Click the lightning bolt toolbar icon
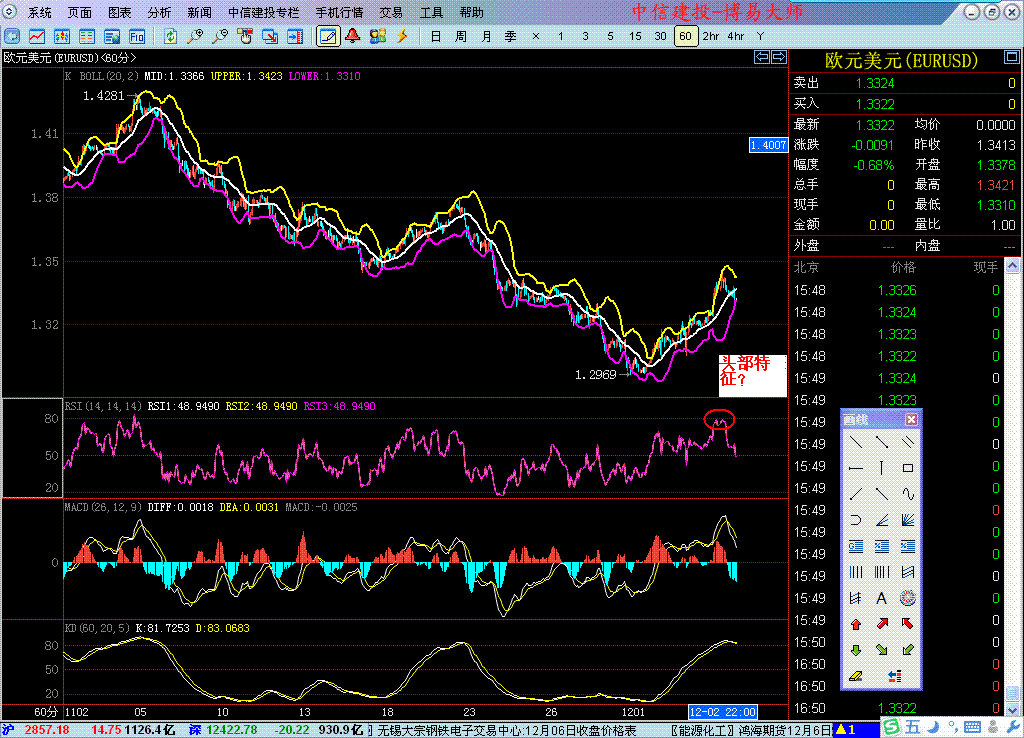Screen dimensions: 1024x738 click(x=402, y=36)
